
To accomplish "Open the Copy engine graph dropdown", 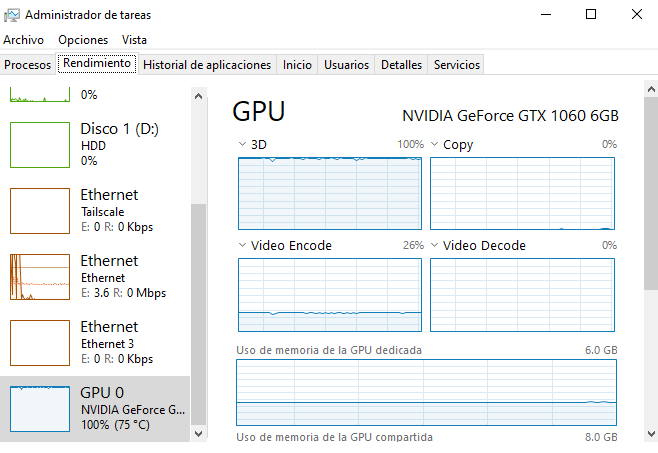I will click(435, 145).
